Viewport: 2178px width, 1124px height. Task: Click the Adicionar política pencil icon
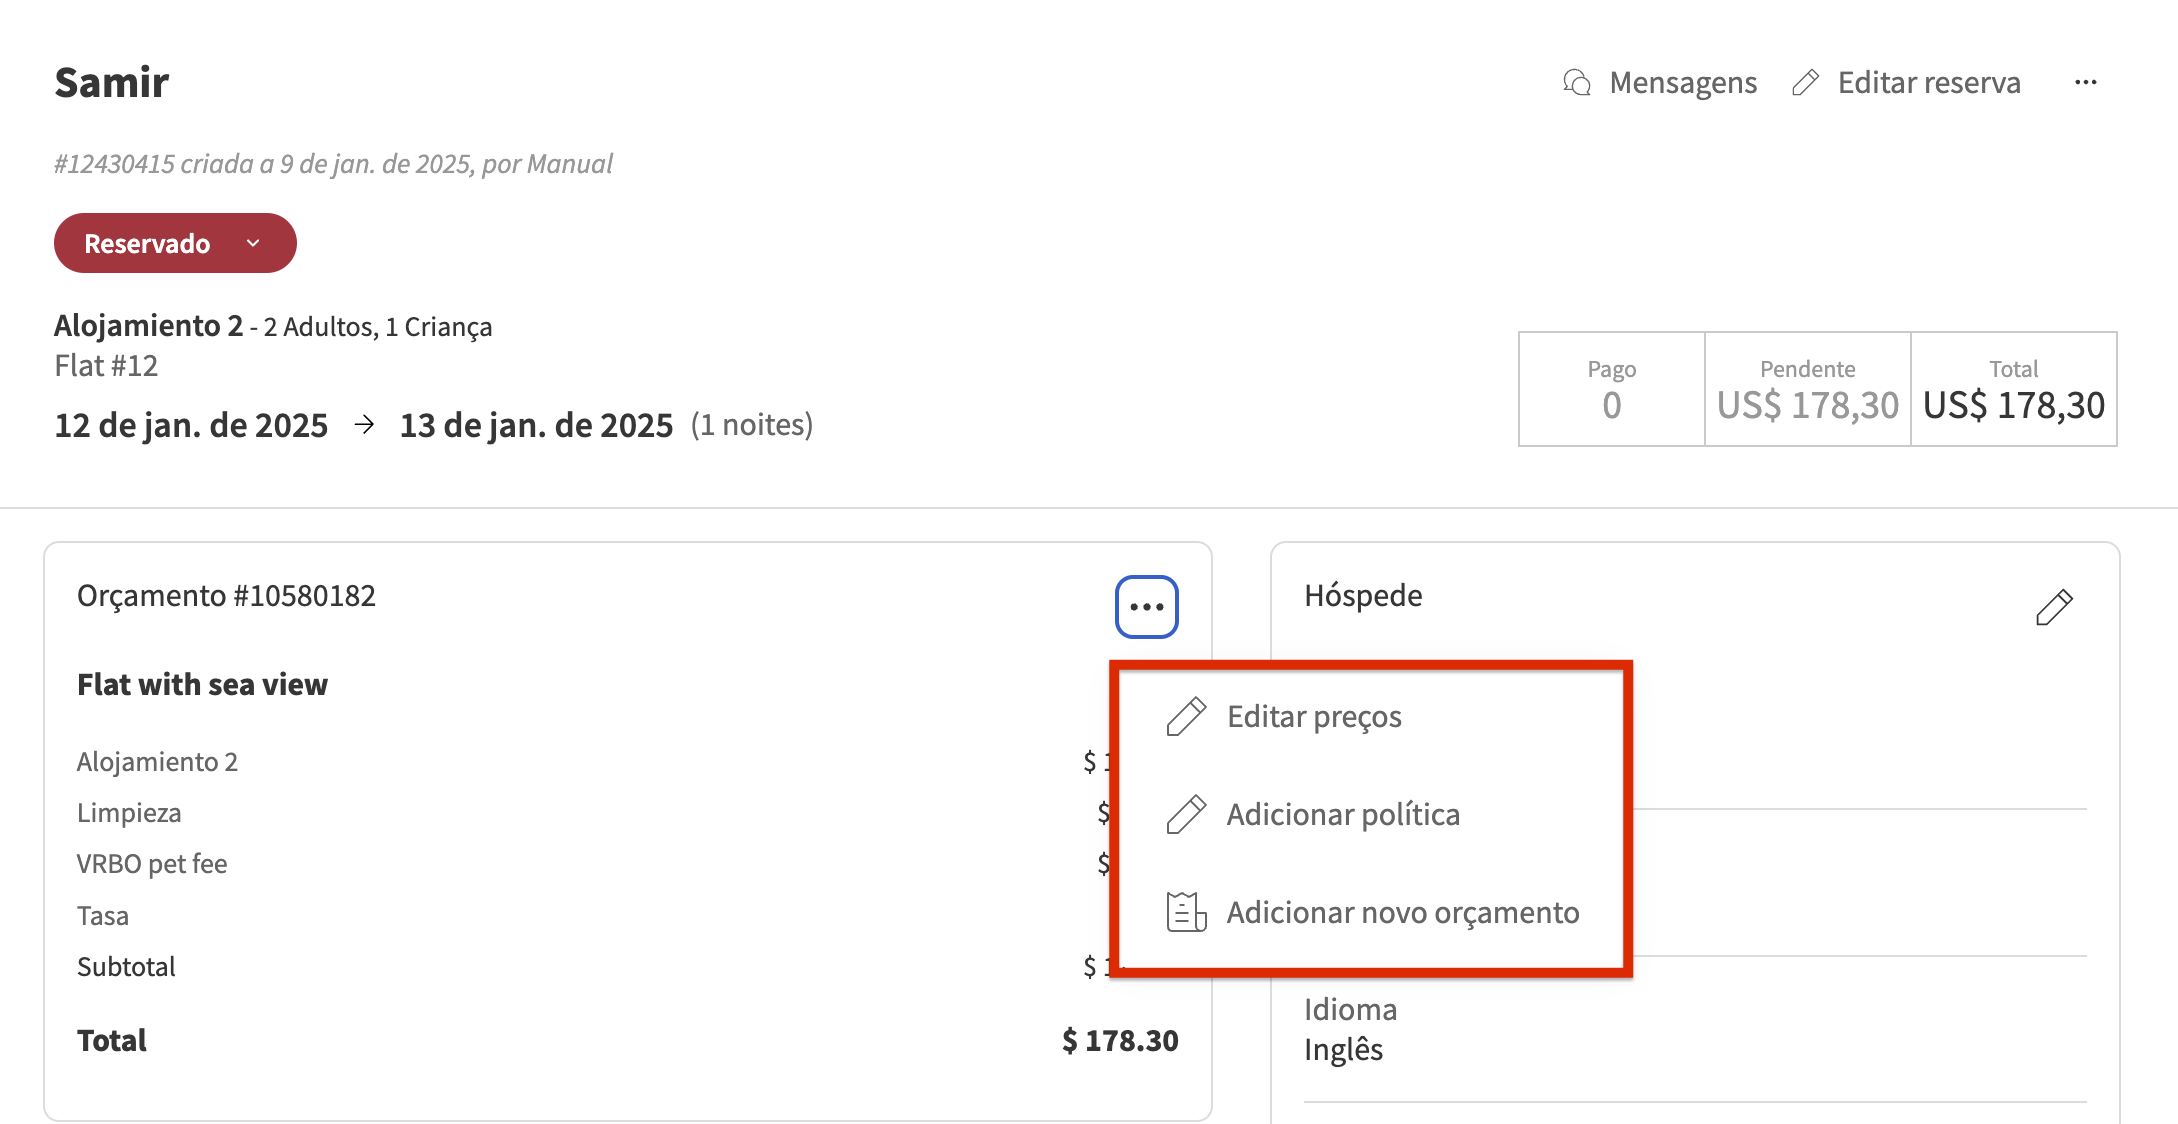tap(1186, 813)
